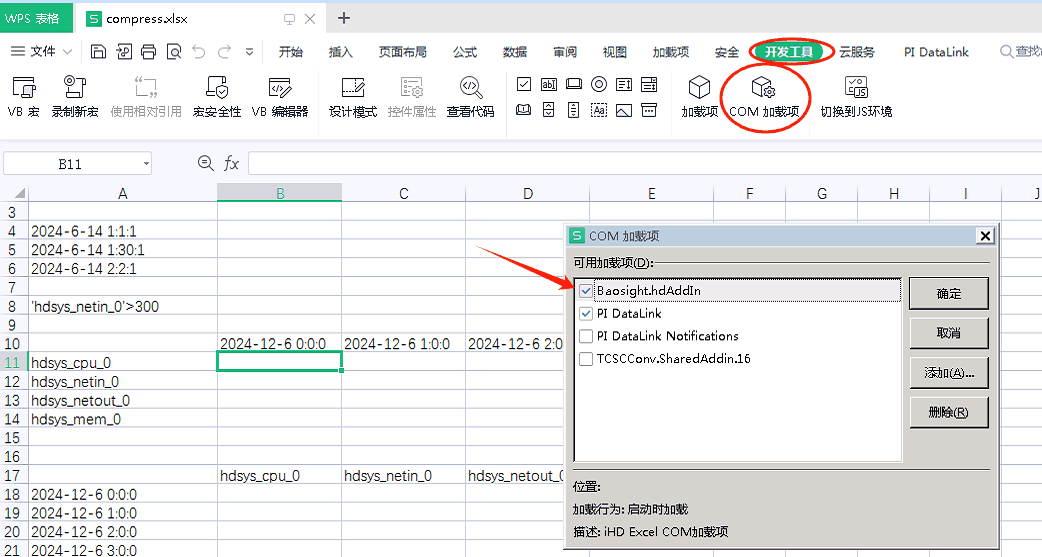The image size is (1042, 557).
Task: Click the fx insert function icon
Action: click(231, 163)
